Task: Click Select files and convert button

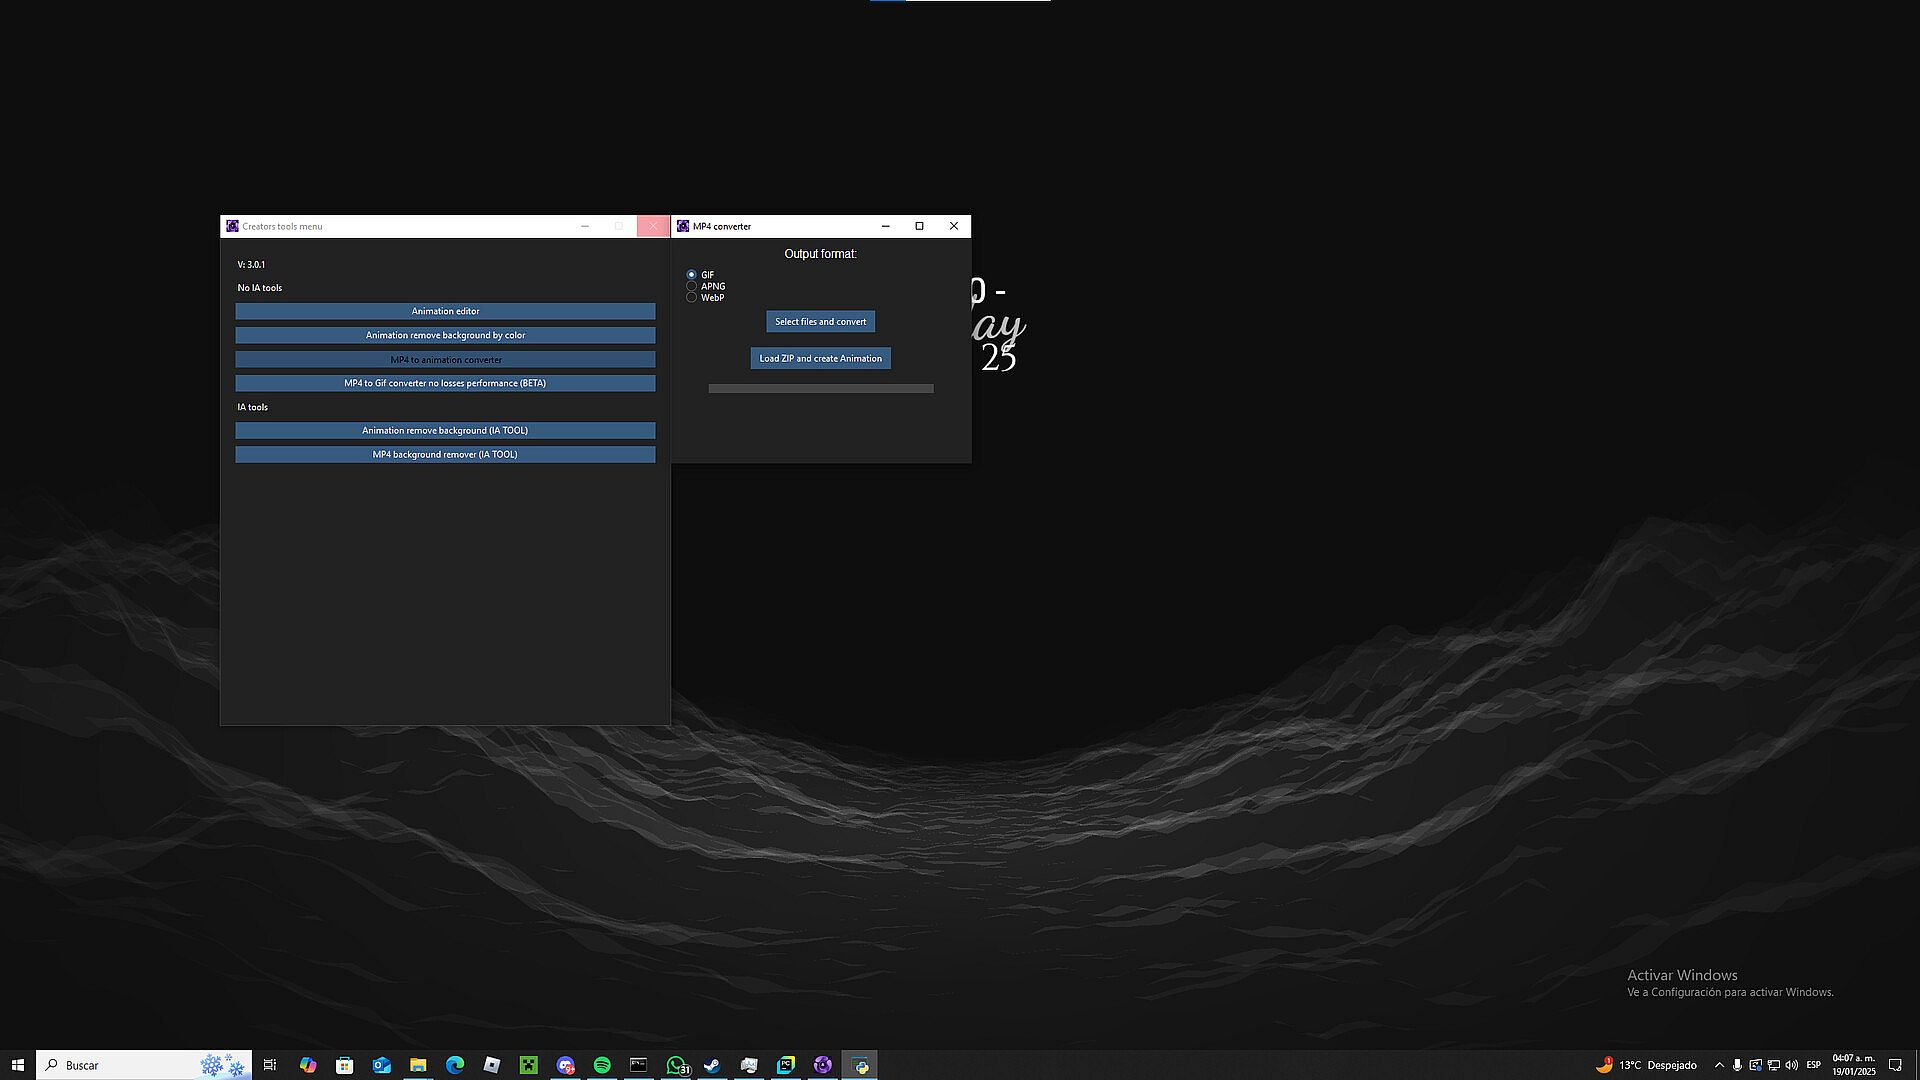Action: (x=820, y=321)
